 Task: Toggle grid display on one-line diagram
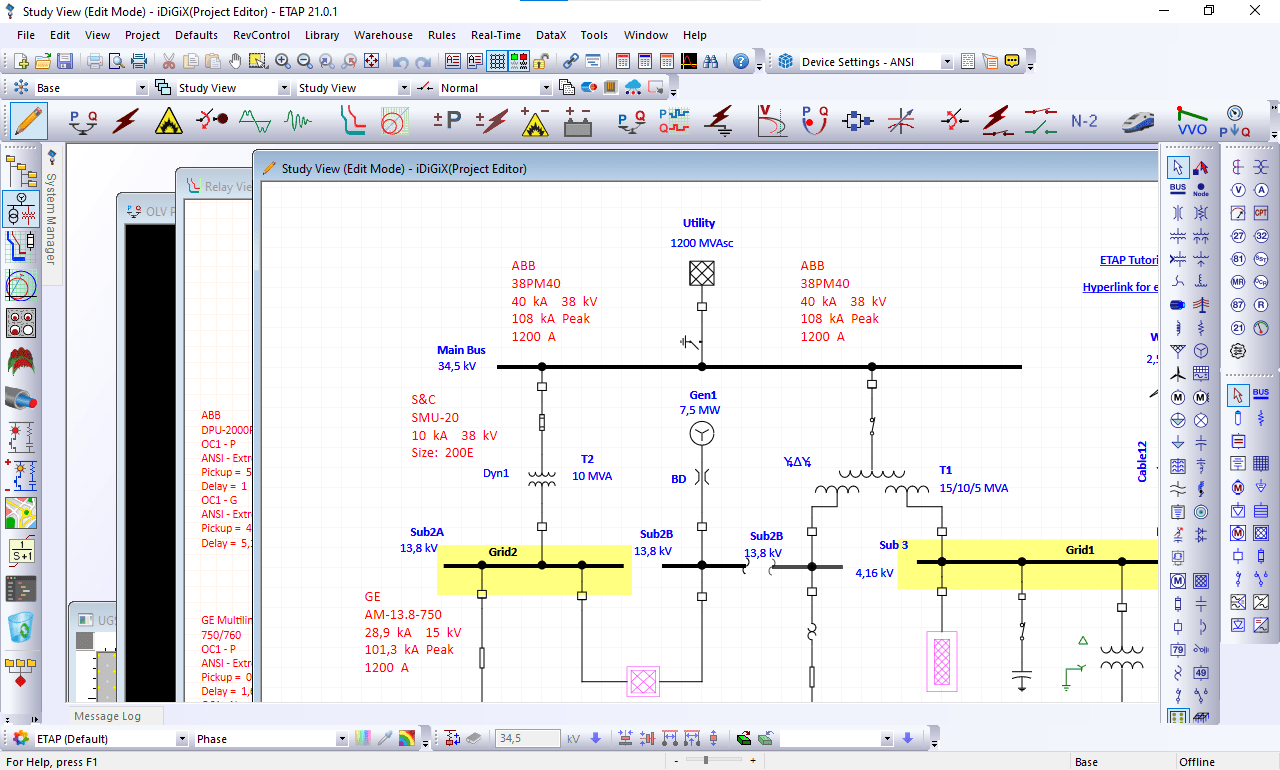pyautogui.click(x=497, y=62)
